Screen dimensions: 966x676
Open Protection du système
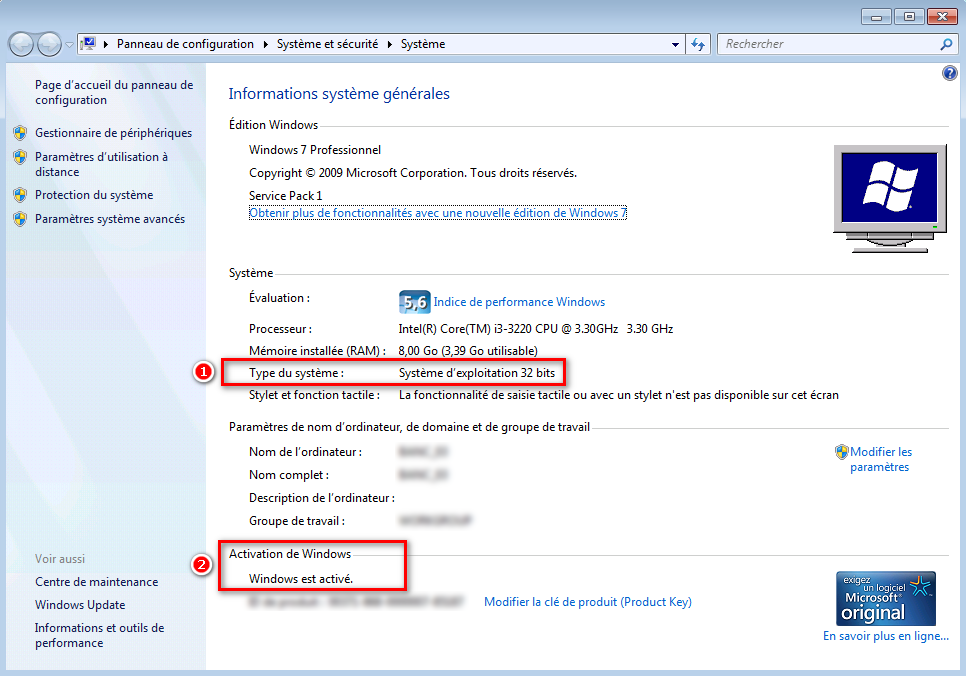click(x=94, y=195)
